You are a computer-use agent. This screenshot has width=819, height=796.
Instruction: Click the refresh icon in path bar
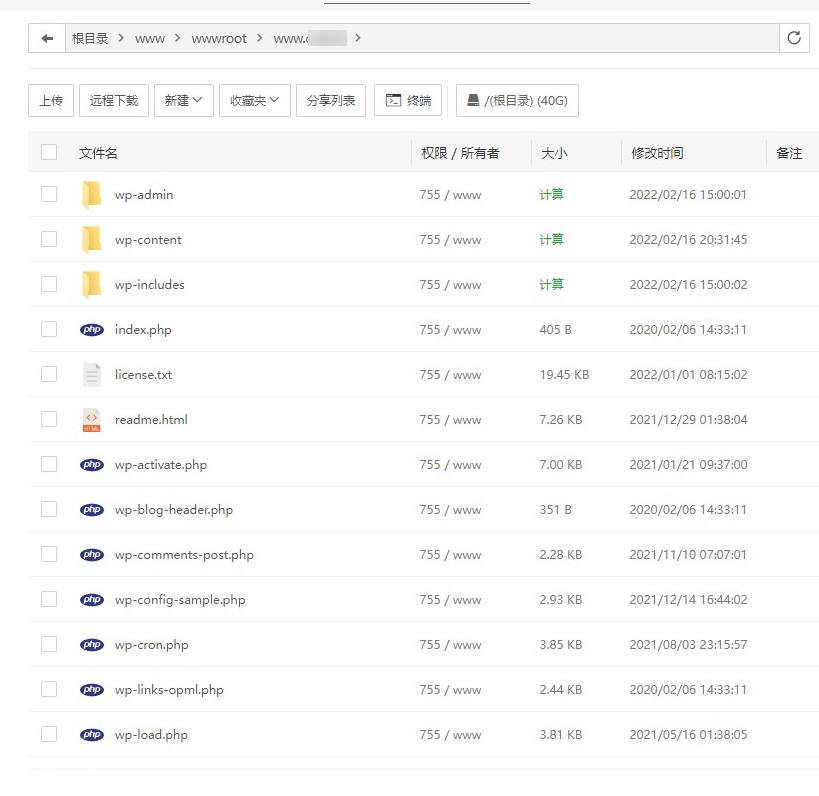[x=794, y=38]
